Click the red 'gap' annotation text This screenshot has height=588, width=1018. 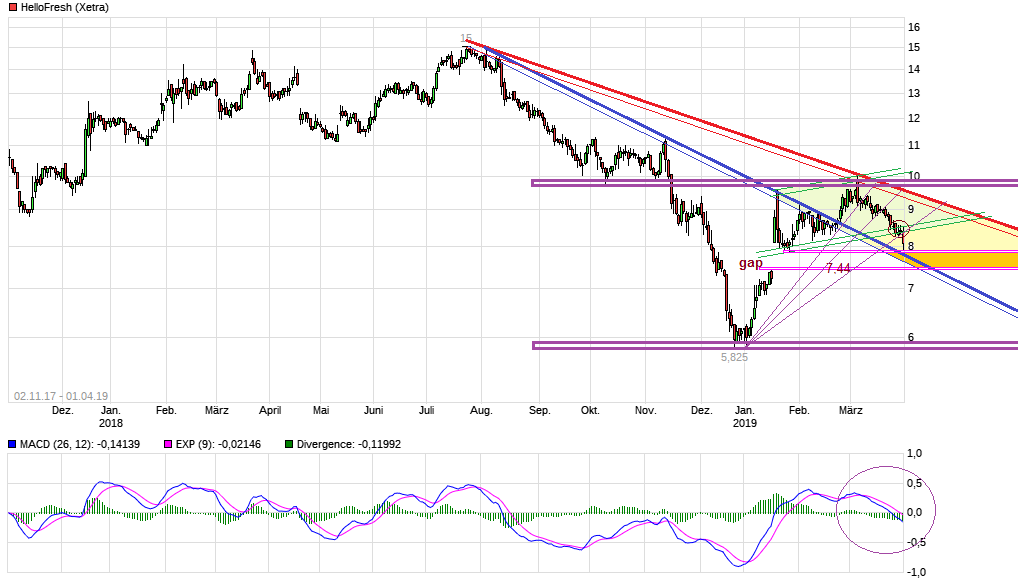tap(751, 263)
